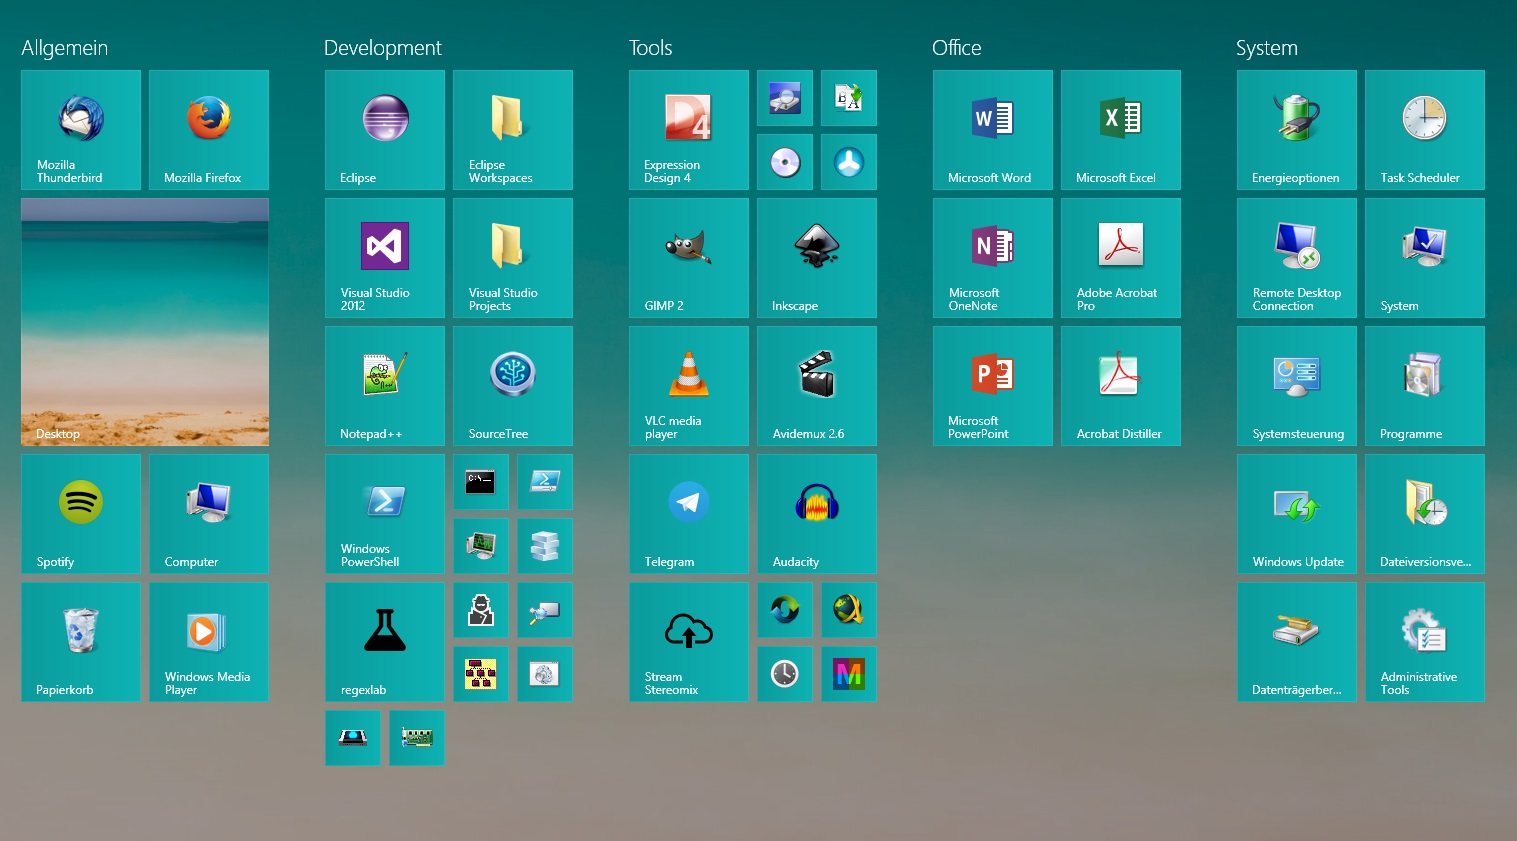This screenshot has width=1517, height=841.
Task: Open B-to-A document converter small tile
Action: tap(849, 98)
